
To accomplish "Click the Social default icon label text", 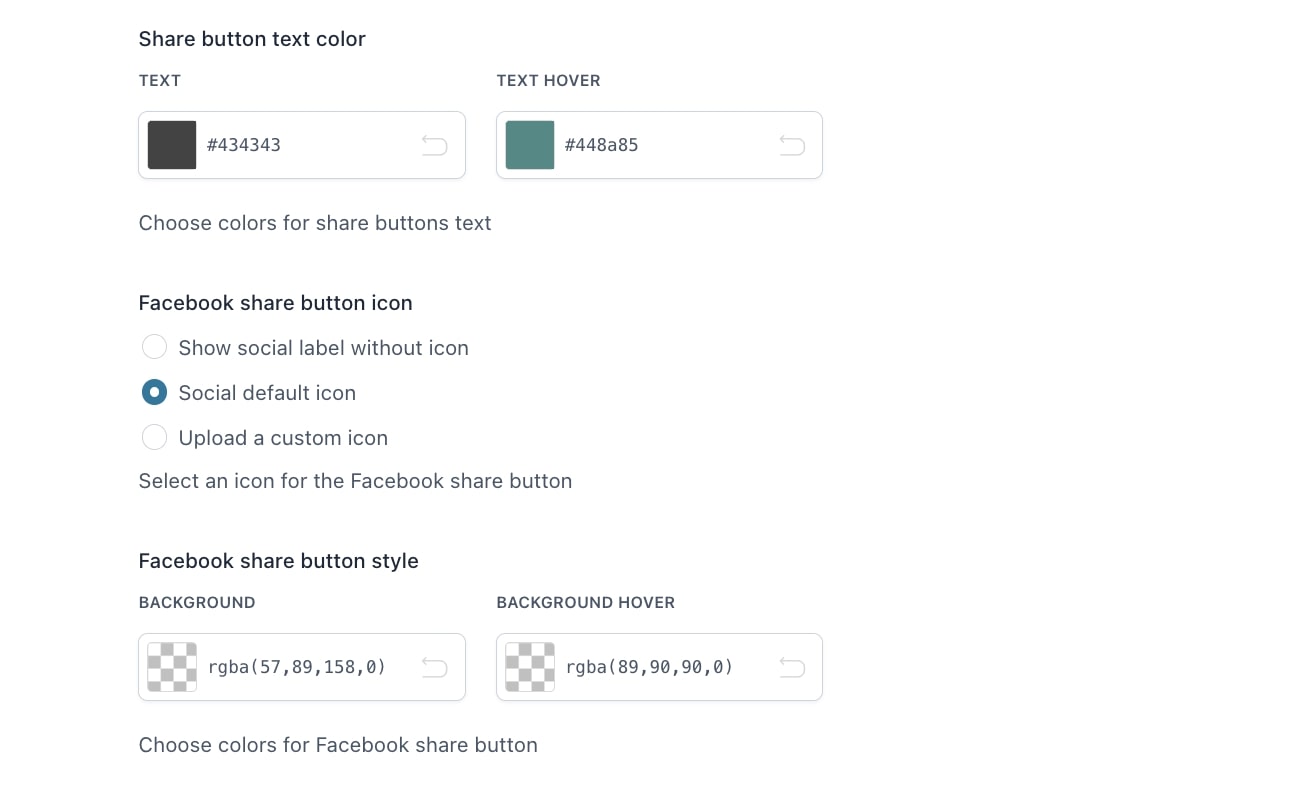I will (x=267, y=393).
